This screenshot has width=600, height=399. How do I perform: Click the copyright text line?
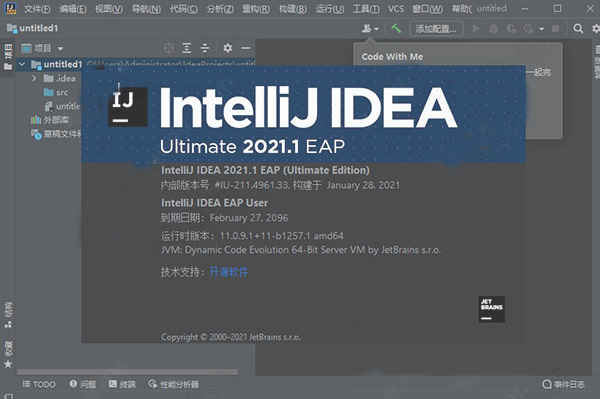pyautogui.click(x=231, y=337)
